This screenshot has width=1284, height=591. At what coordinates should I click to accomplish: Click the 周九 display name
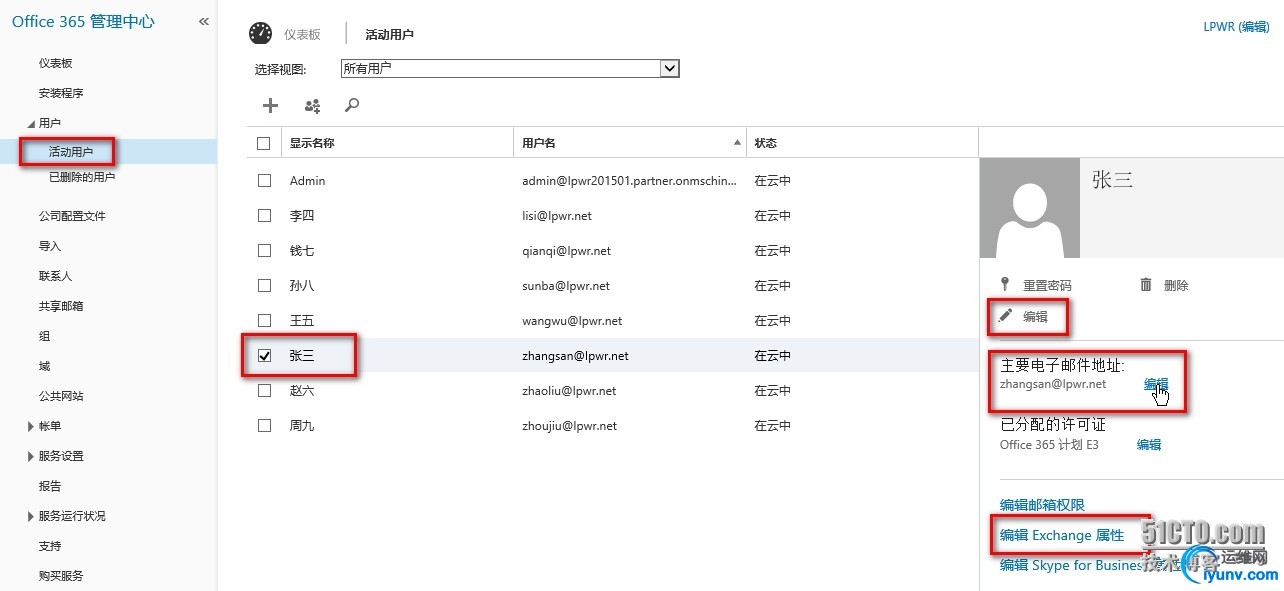click(x=302, y=426)
